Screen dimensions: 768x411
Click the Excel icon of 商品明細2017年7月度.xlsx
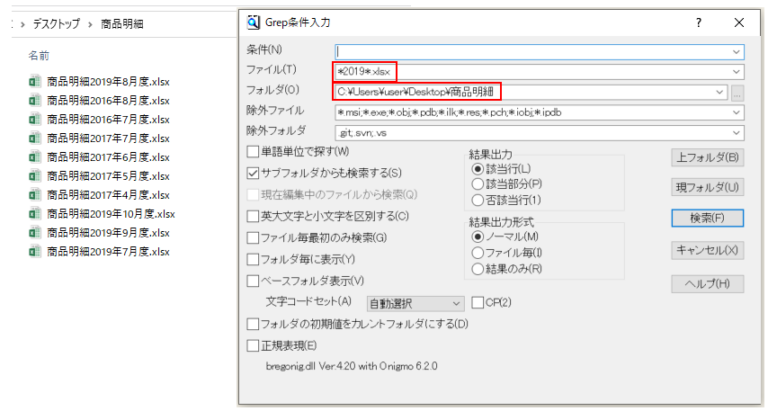pyautogui.click(x=34, y=138)
